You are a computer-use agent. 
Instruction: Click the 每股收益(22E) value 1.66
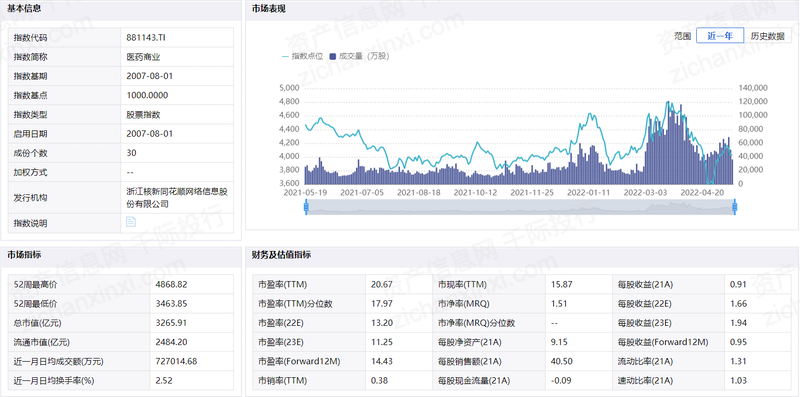click(x=738, y=304)
